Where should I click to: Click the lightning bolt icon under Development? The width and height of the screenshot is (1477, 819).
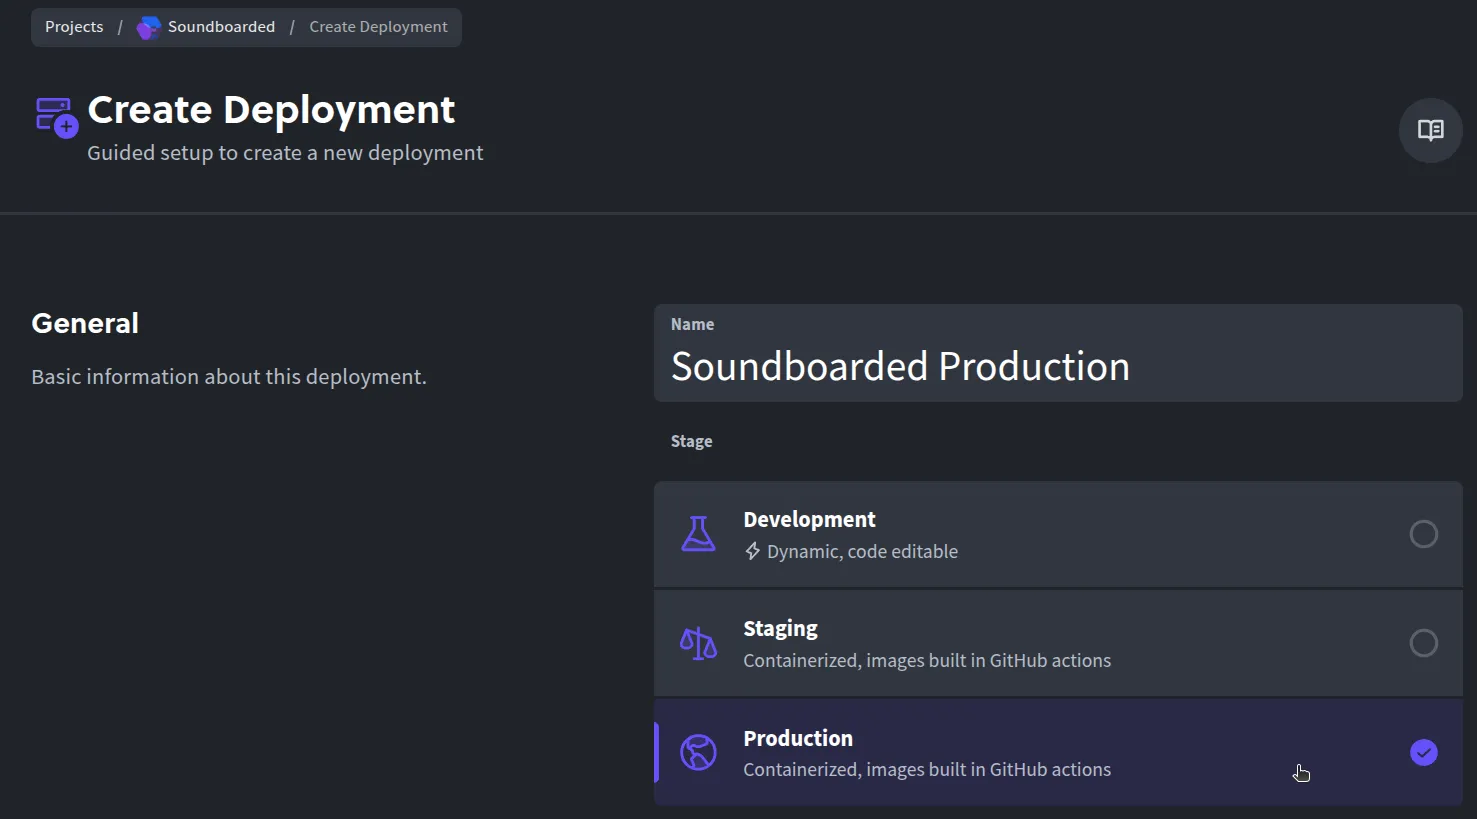(x=751, y=550)
